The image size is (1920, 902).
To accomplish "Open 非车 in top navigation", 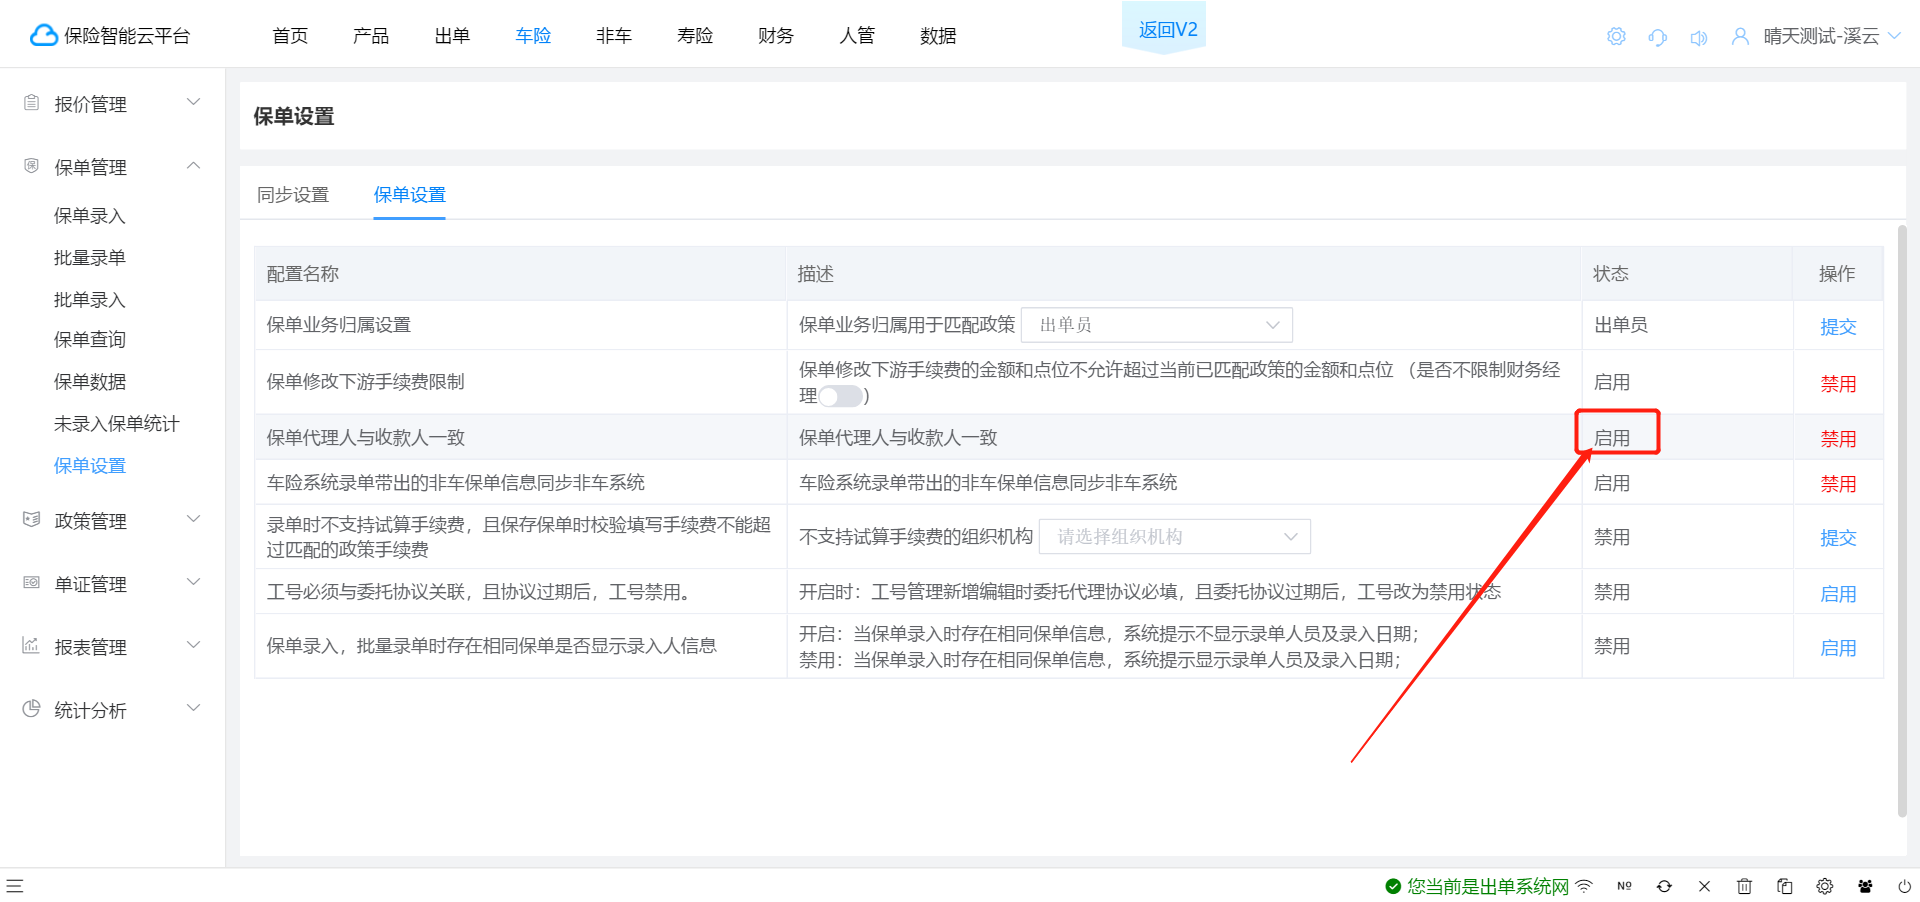I will tap(614, 36).
